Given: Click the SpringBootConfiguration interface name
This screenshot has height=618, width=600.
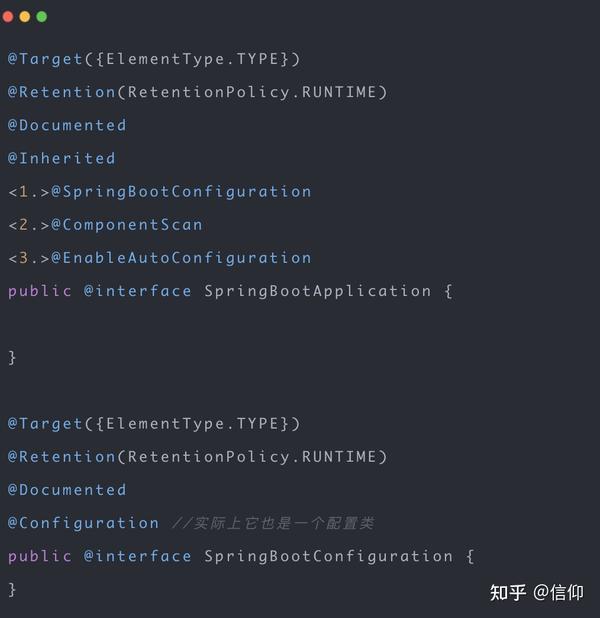Looking at the screenshot, I should (x=328, y=557).
